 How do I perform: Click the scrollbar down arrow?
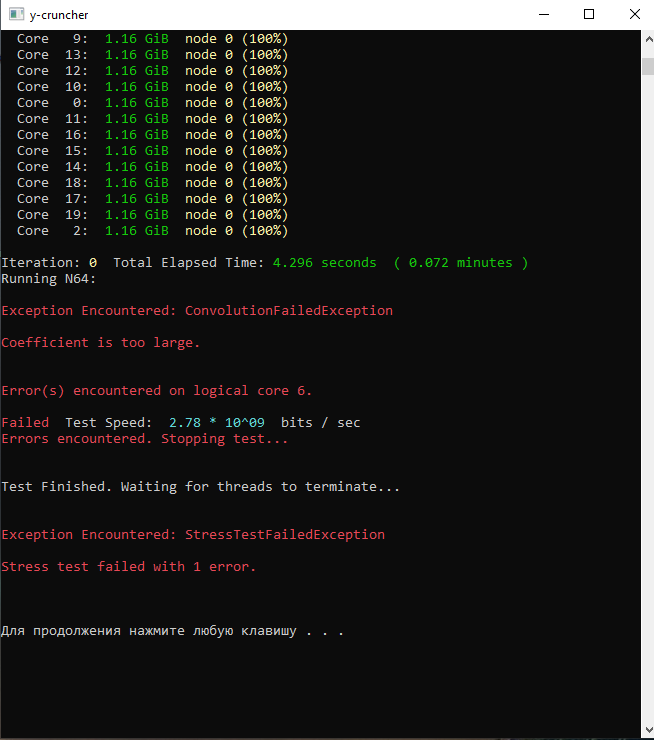[648, 730]
